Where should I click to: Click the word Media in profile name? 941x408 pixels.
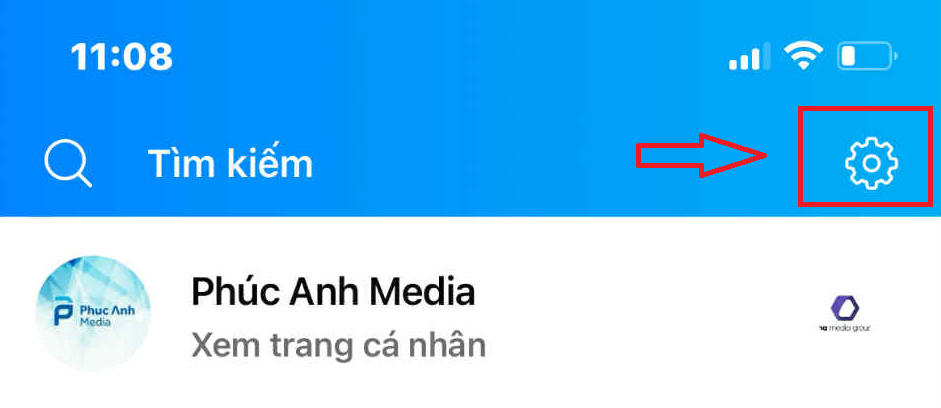point(422,292)
